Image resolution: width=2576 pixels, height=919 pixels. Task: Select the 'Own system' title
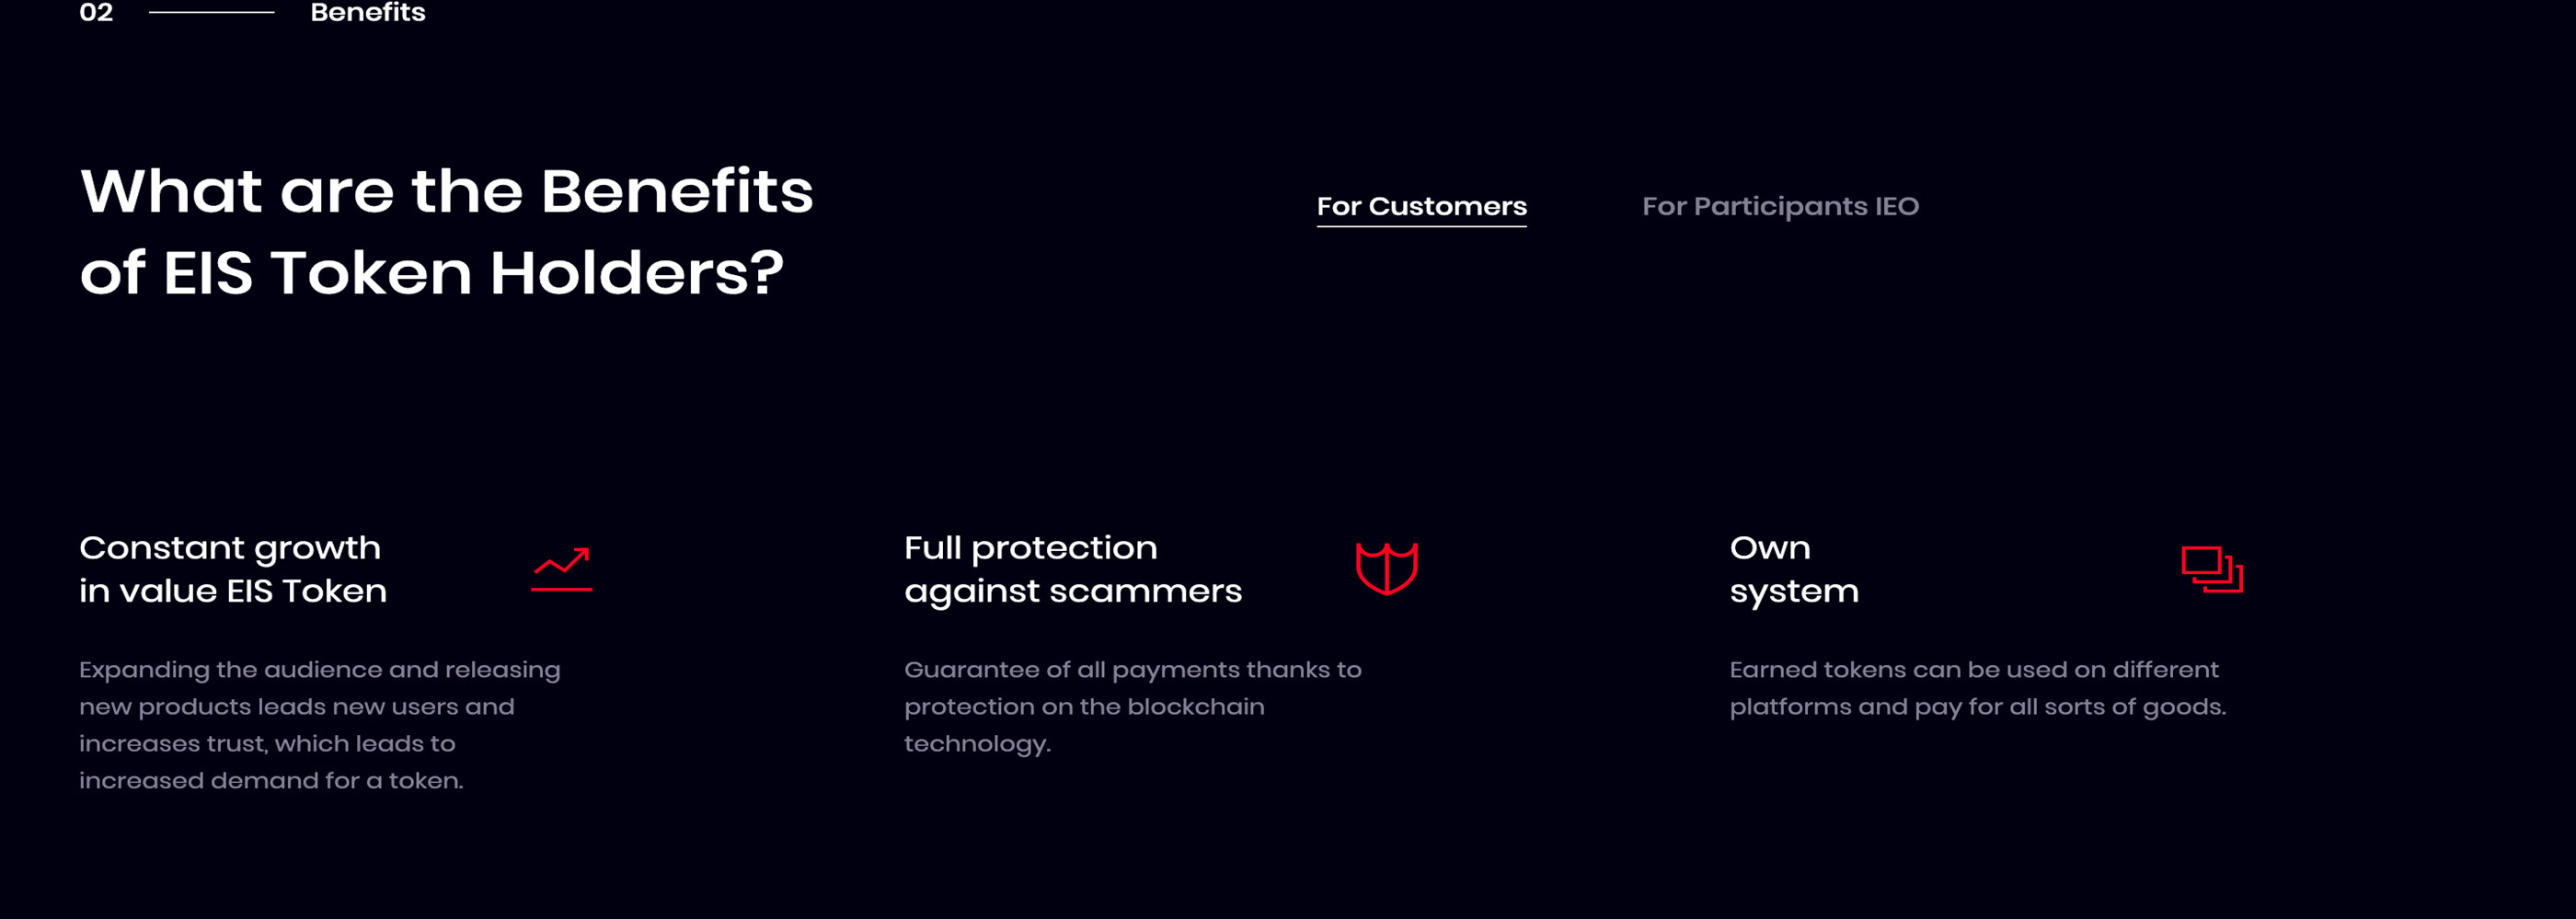(x=1794, y=569)
